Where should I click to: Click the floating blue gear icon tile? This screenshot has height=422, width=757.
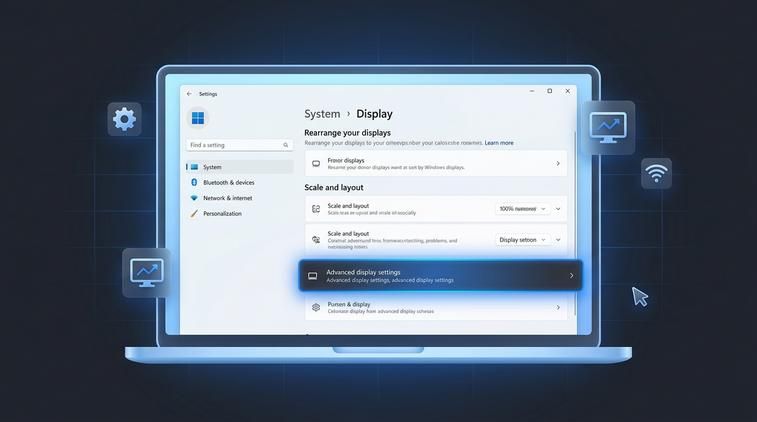[124, 119]
